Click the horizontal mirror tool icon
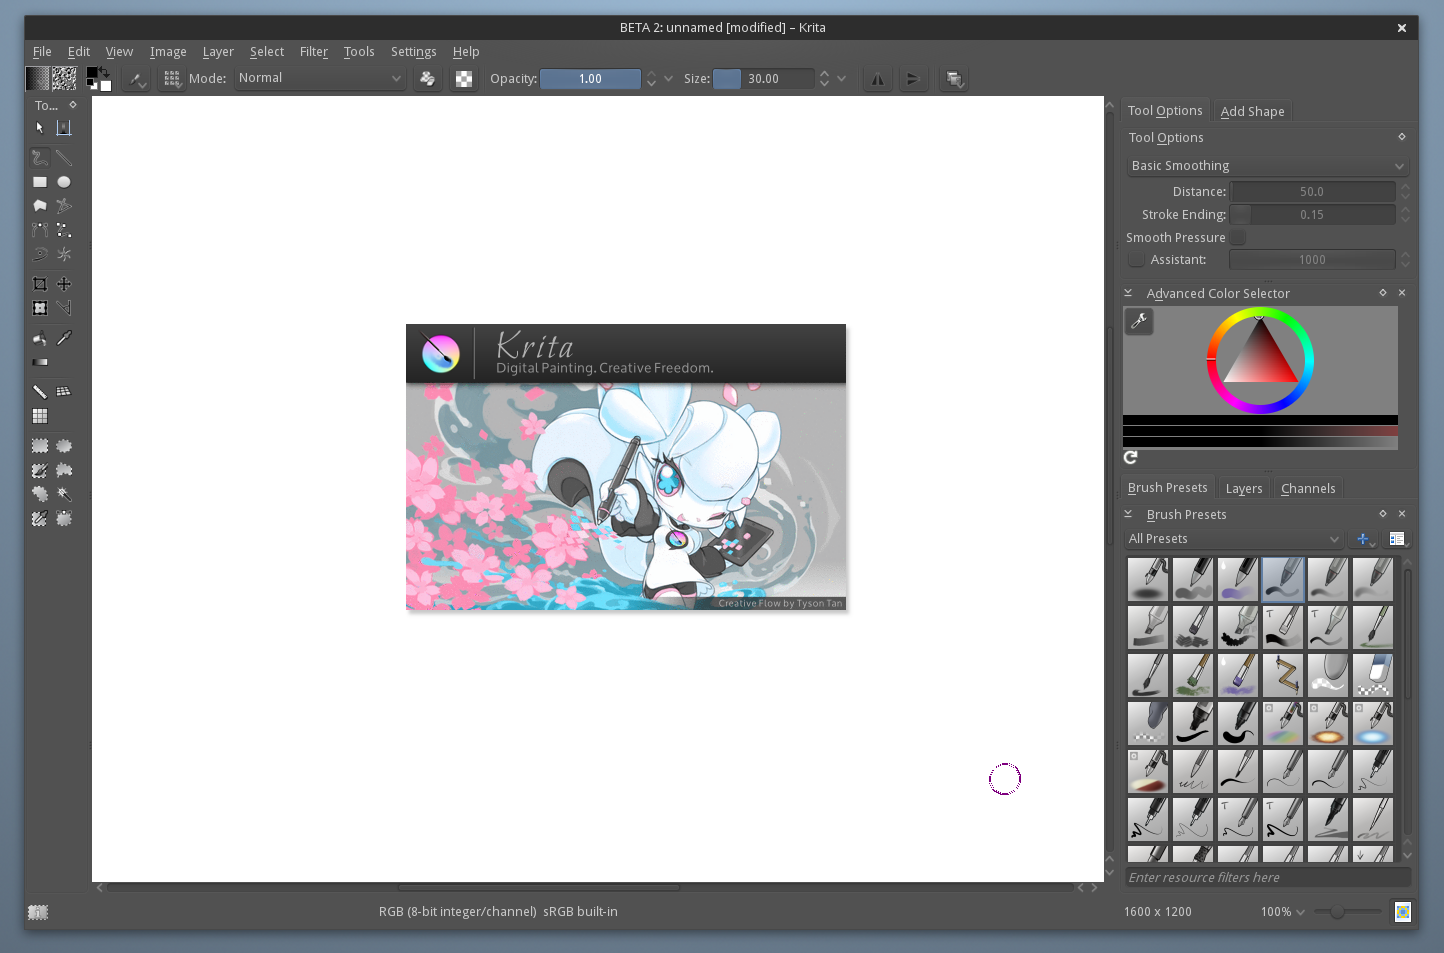This screenshot has width=1444, height=953. pos(877,79)
